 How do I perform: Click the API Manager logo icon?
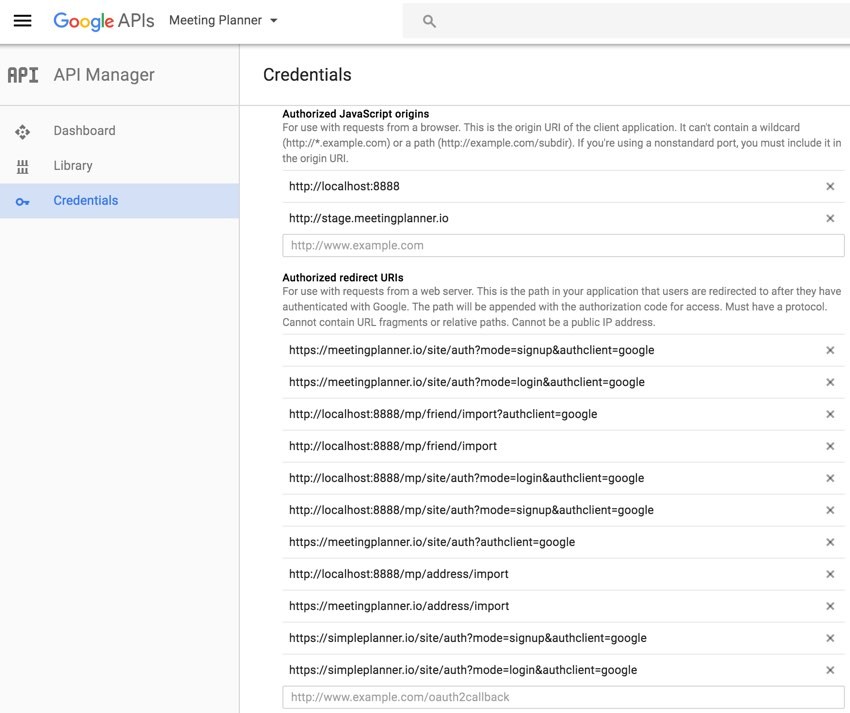tap(23, 75)
